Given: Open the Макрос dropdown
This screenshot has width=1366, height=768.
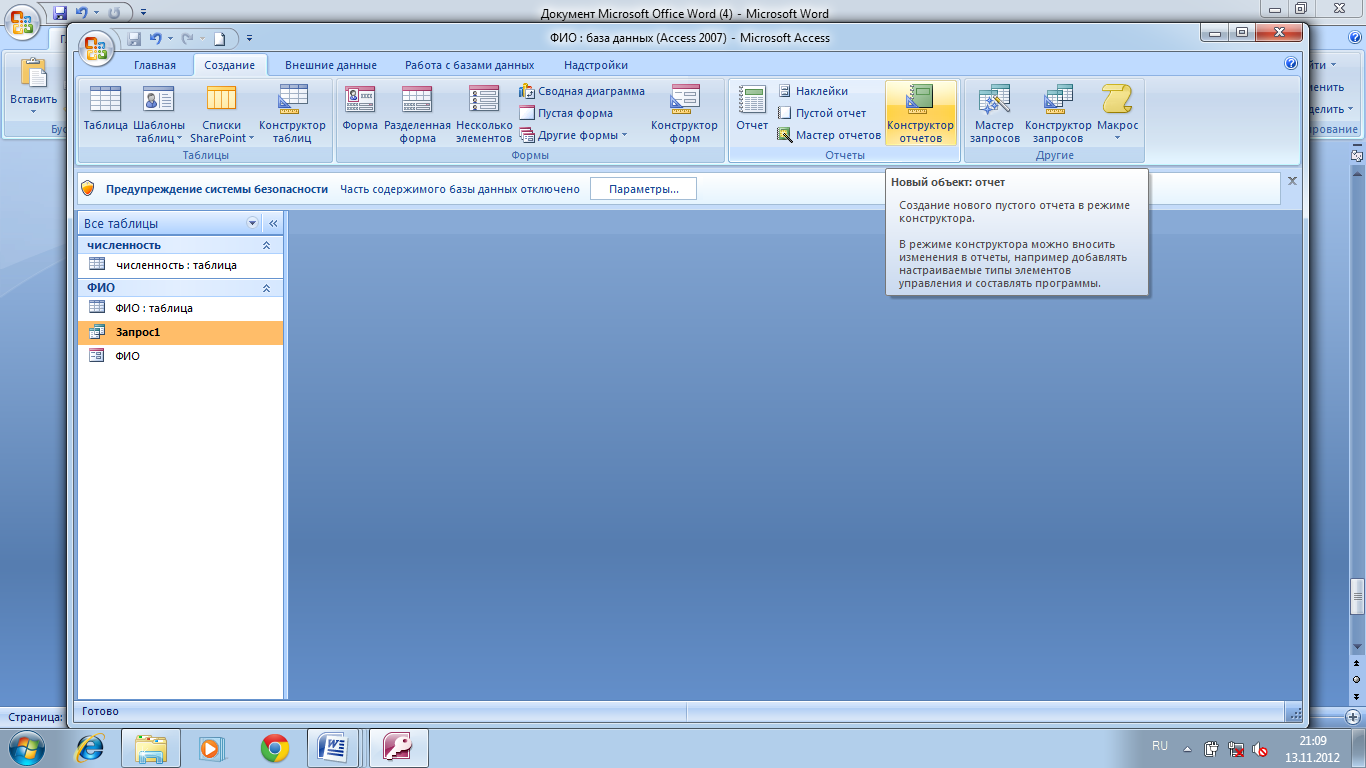Looking at the screenshot, I should tap(1117, 113).
